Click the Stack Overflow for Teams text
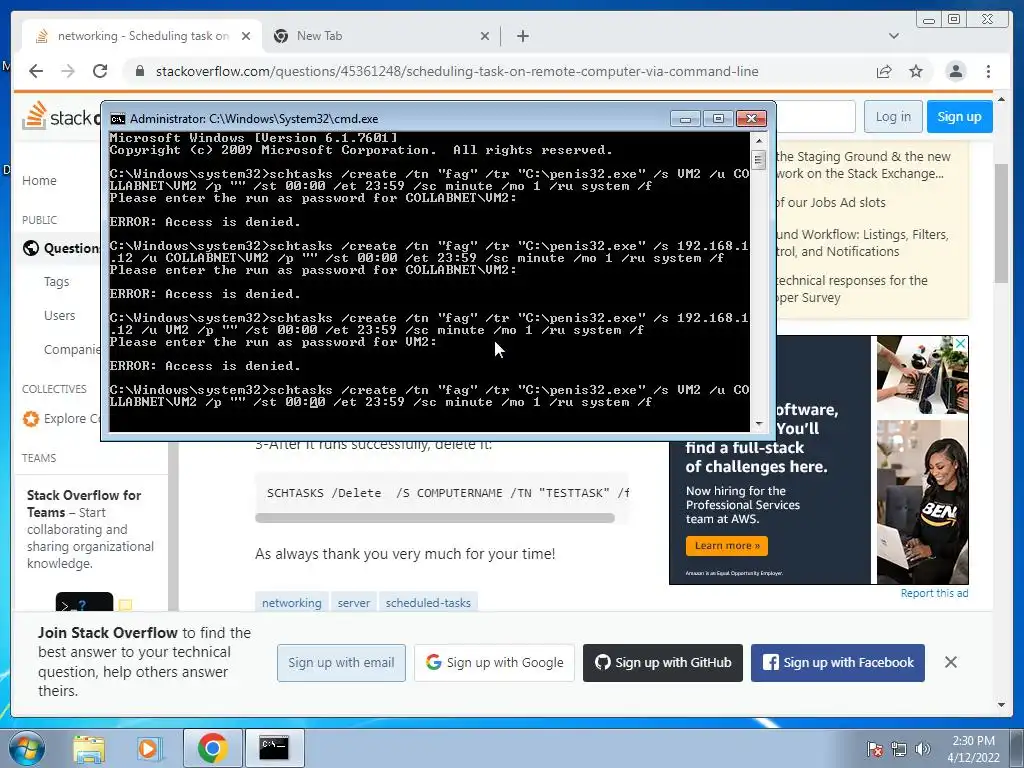 [84, 504]
